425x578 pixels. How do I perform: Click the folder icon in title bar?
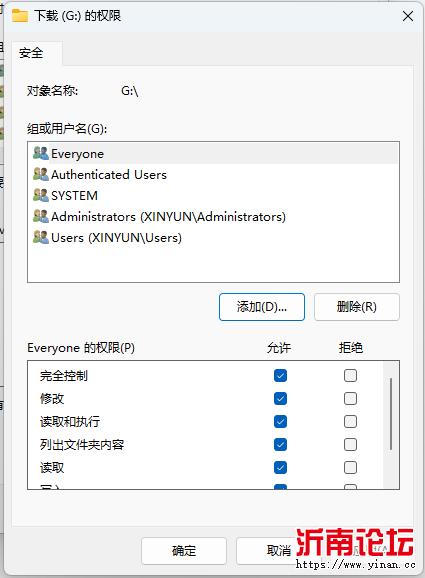pos(20,16)
